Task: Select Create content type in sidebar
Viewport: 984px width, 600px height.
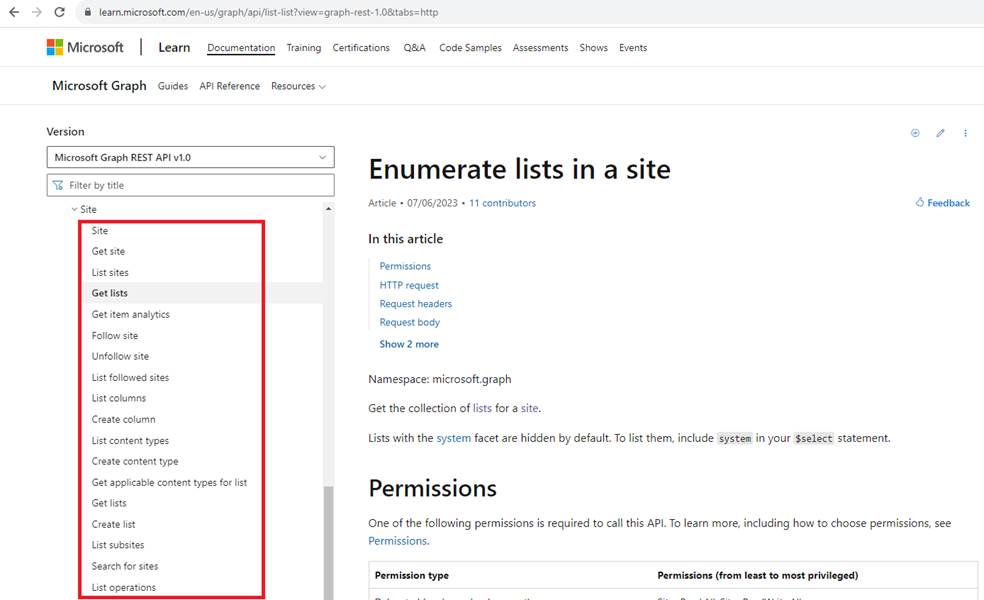Action: point(135,461)
